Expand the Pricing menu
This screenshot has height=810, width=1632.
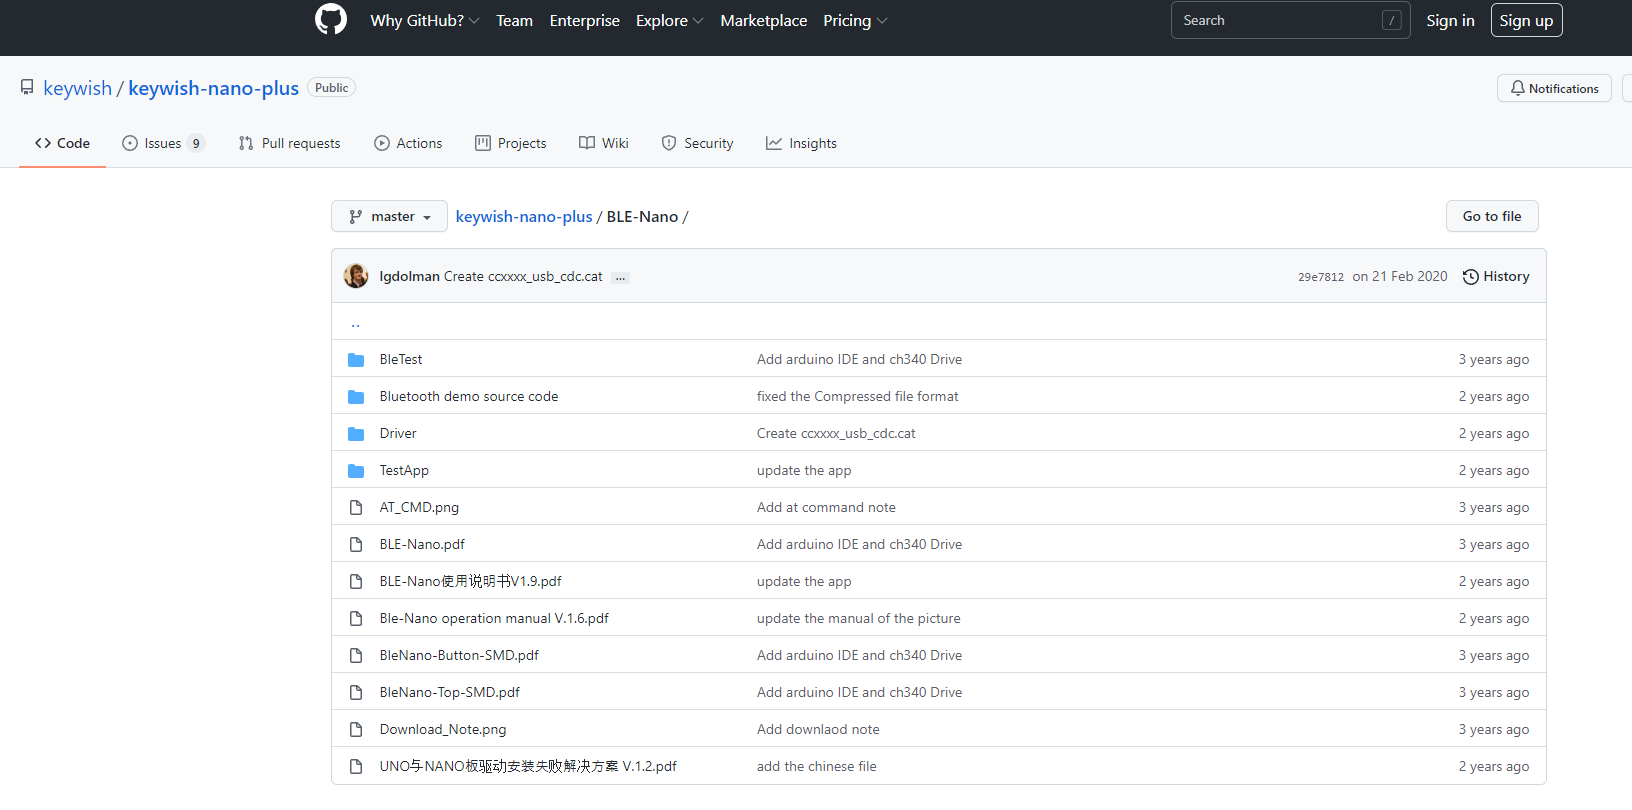point(855,20)
